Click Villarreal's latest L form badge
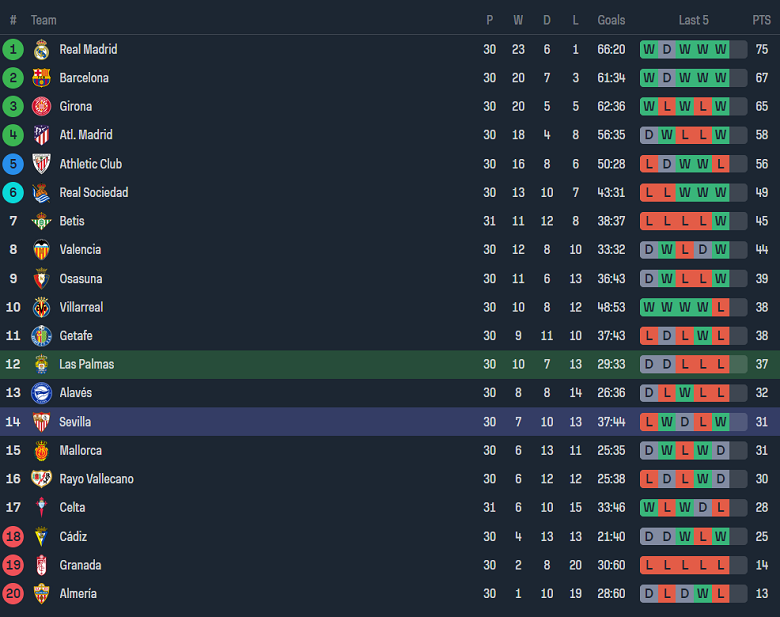780x617 pixels. coord(720,308)
